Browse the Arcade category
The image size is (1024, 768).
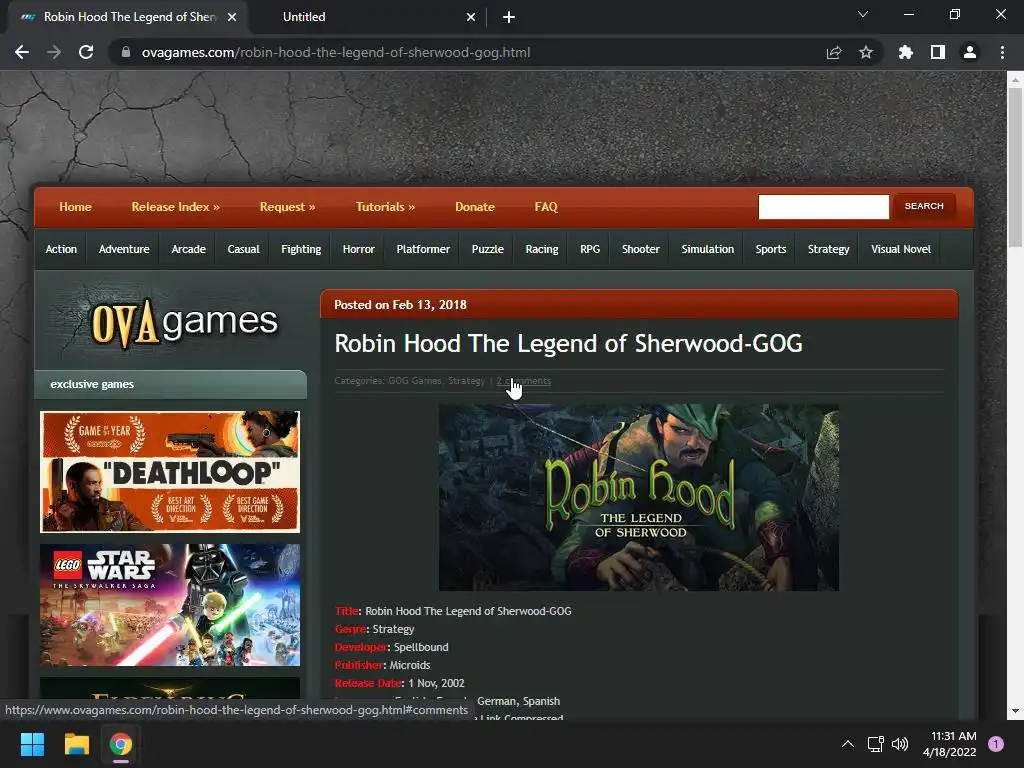coord(188,249)
